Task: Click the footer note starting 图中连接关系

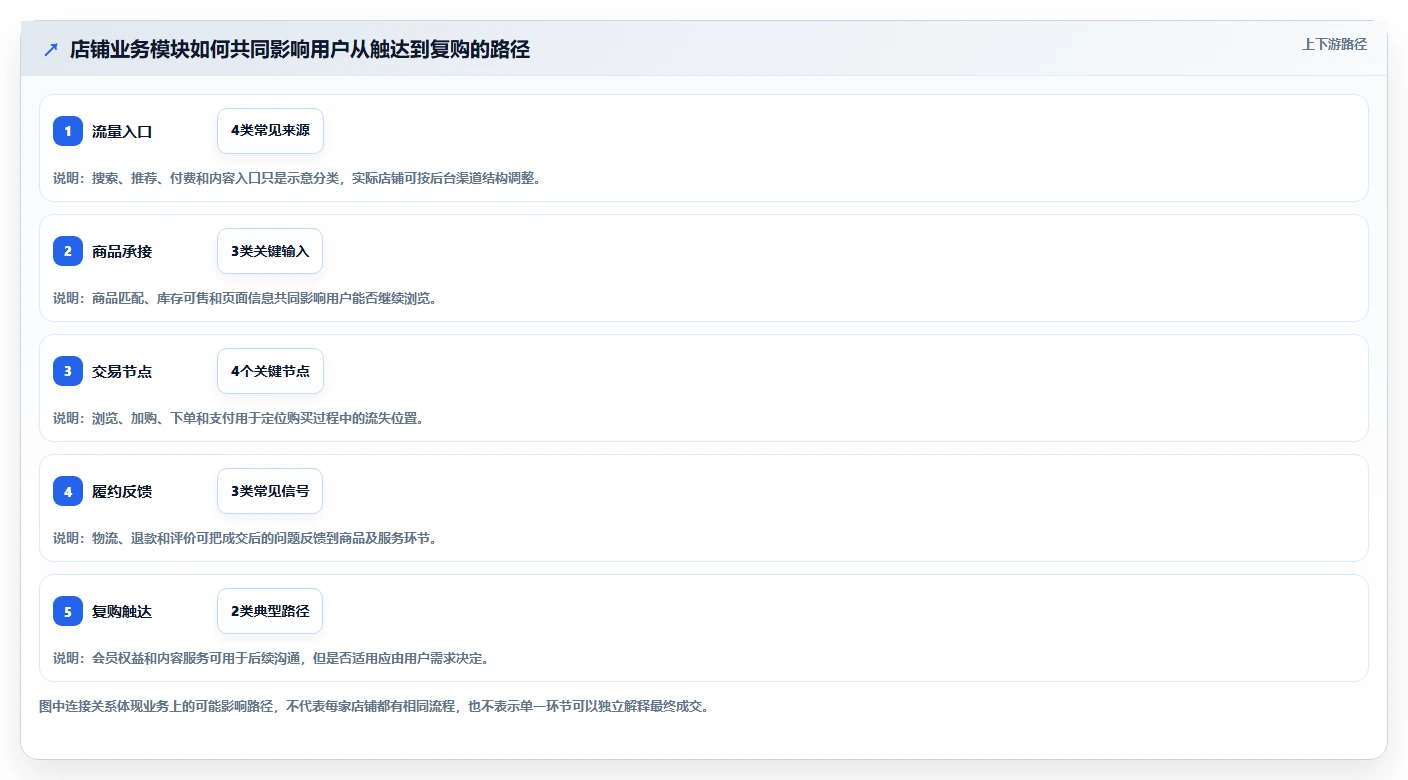Action: pyautogui.click(x=374, y=706)
